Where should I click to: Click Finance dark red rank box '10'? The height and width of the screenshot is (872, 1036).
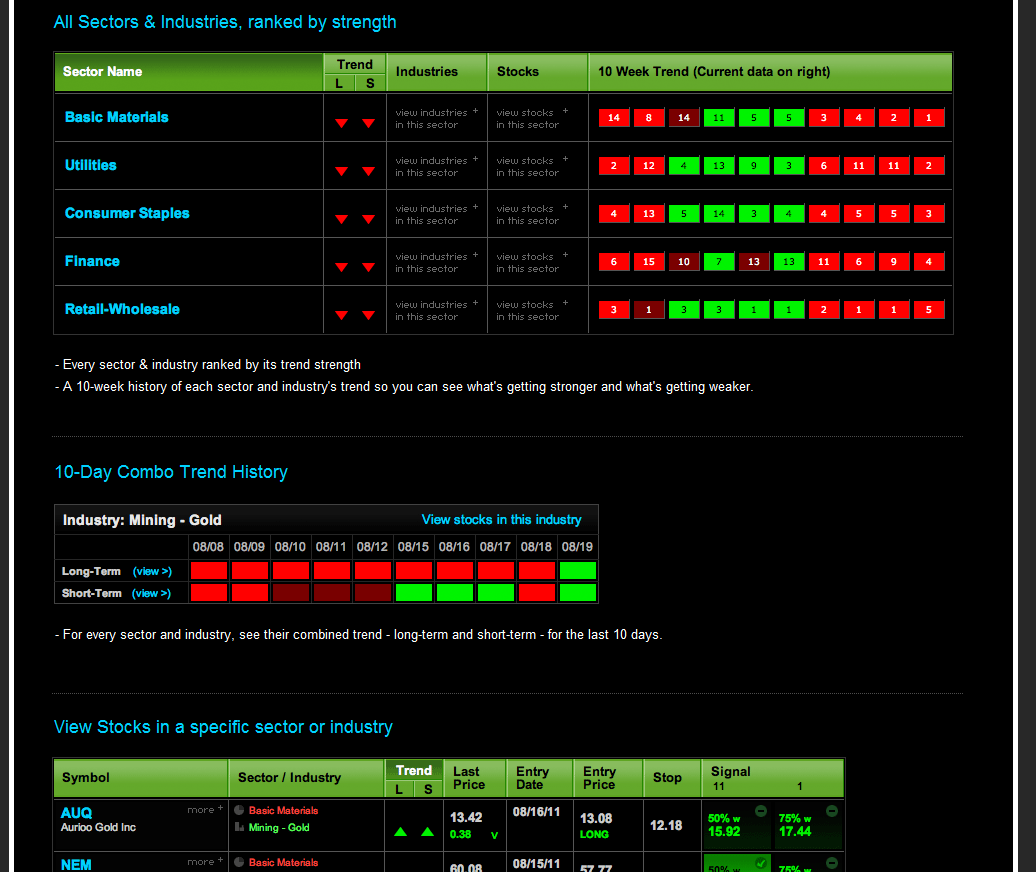coord(684,262)
